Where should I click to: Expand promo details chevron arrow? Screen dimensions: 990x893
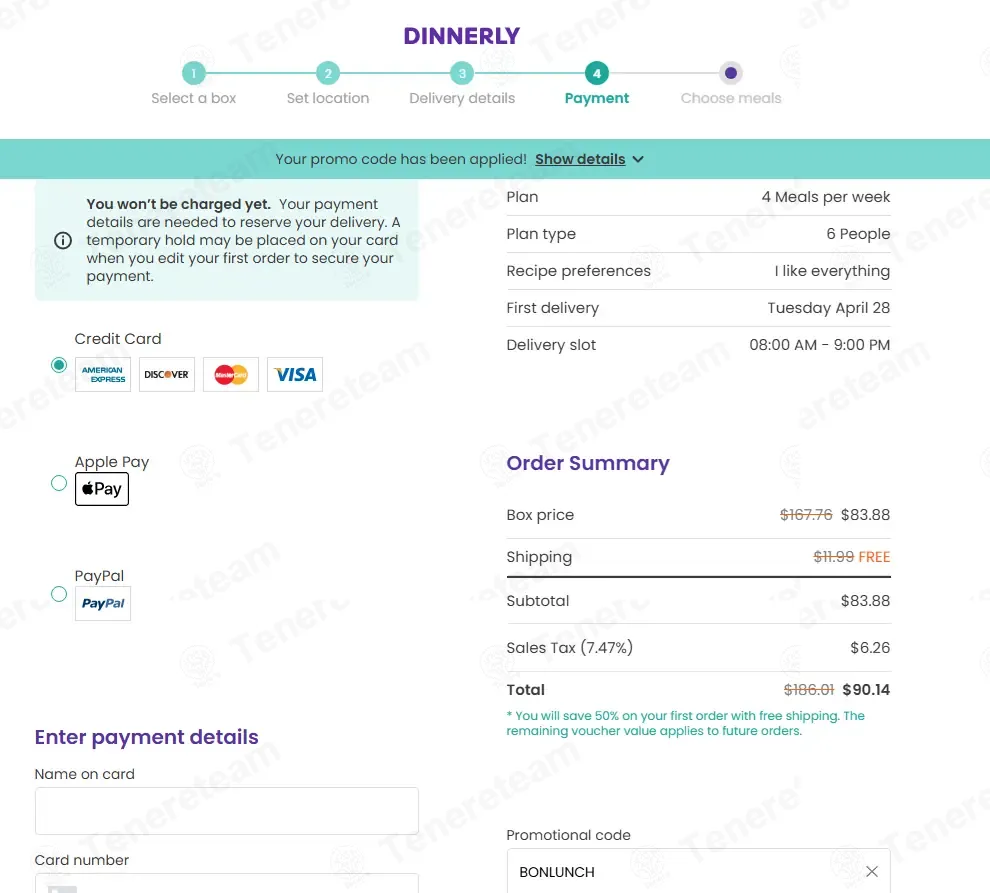(638, 159)
